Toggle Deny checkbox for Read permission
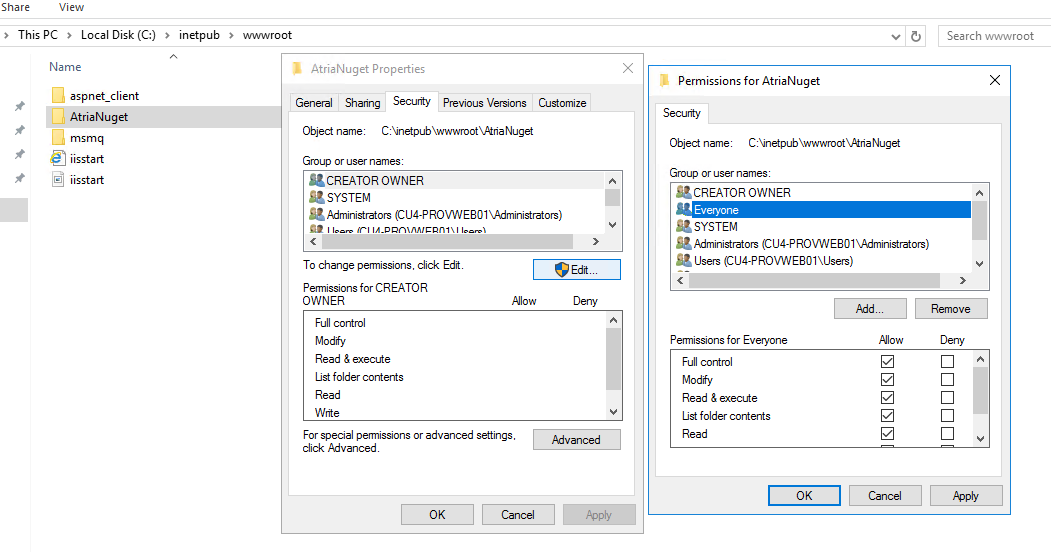The width and height of the screenshot is (1051, 552). 947,434
